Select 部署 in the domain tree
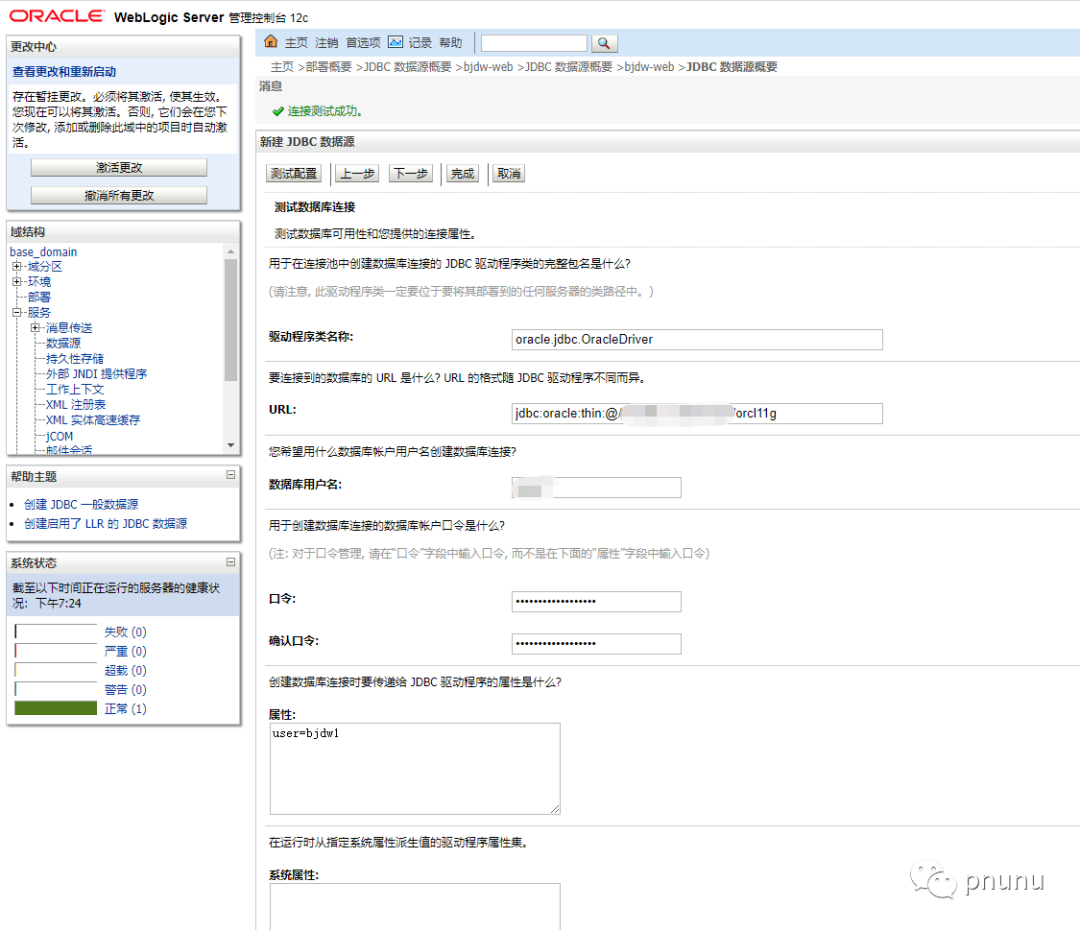The height and width of the screenshot is (930, 1080). [x=39, y=297]
